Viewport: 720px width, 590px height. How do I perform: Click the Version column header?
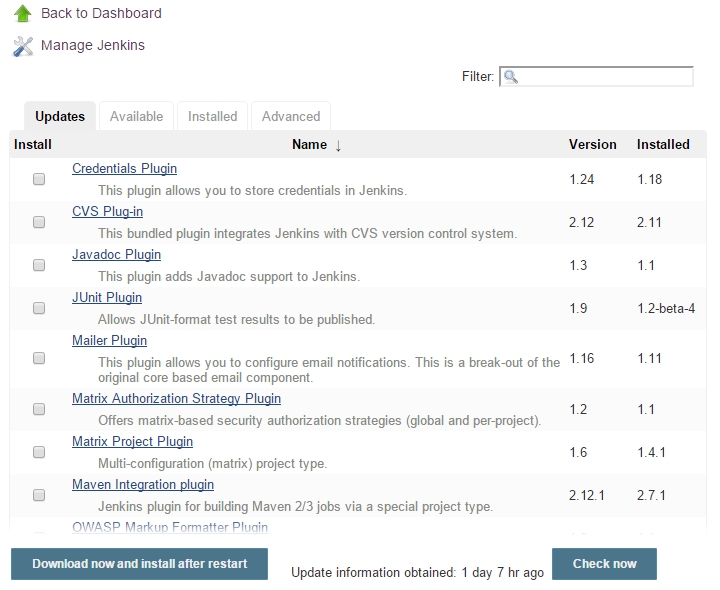tap(593, 145)
